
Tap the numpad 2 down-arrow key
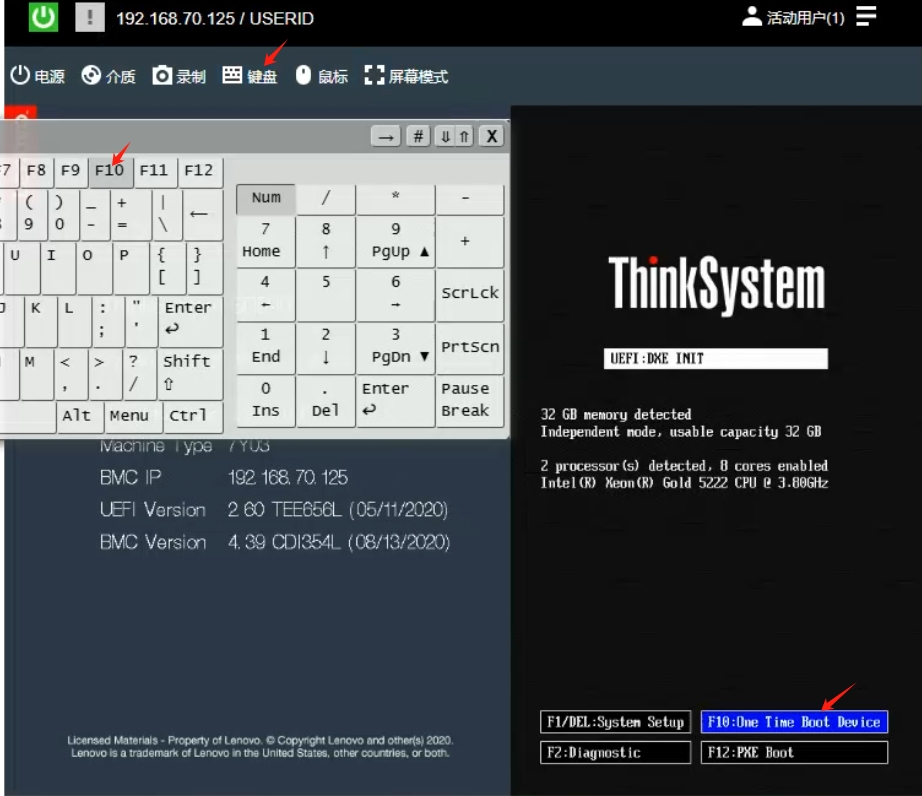tap(326, 348)
